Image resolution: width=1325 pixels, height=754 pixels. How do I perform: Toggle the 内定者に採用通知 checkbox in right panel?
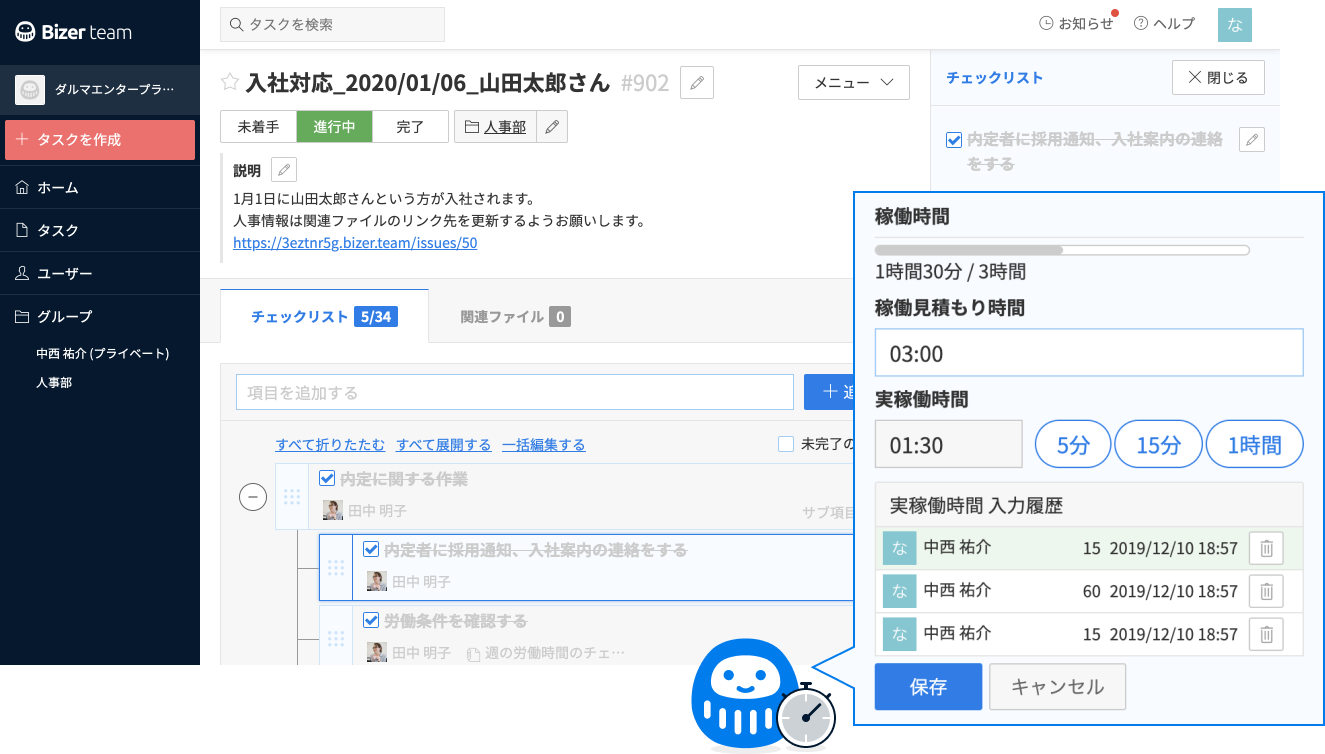pos(953,140)
